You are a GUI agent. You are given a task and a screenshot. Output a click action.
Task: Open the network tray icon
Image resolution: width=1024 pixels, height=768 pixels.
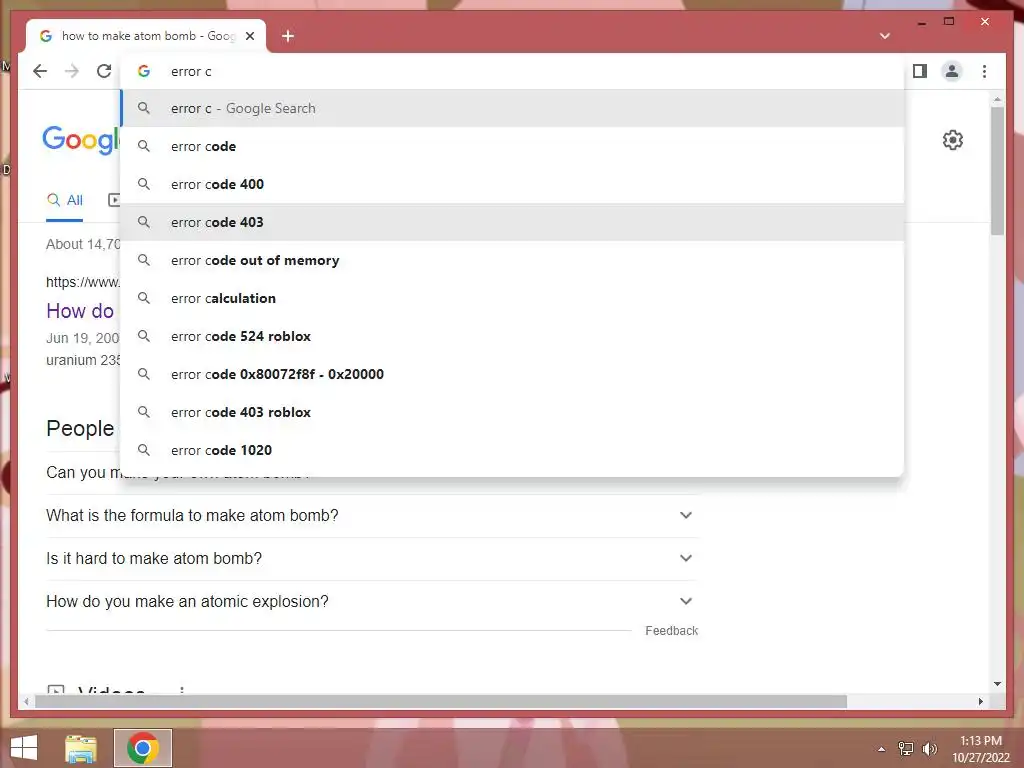click(906, 749)
